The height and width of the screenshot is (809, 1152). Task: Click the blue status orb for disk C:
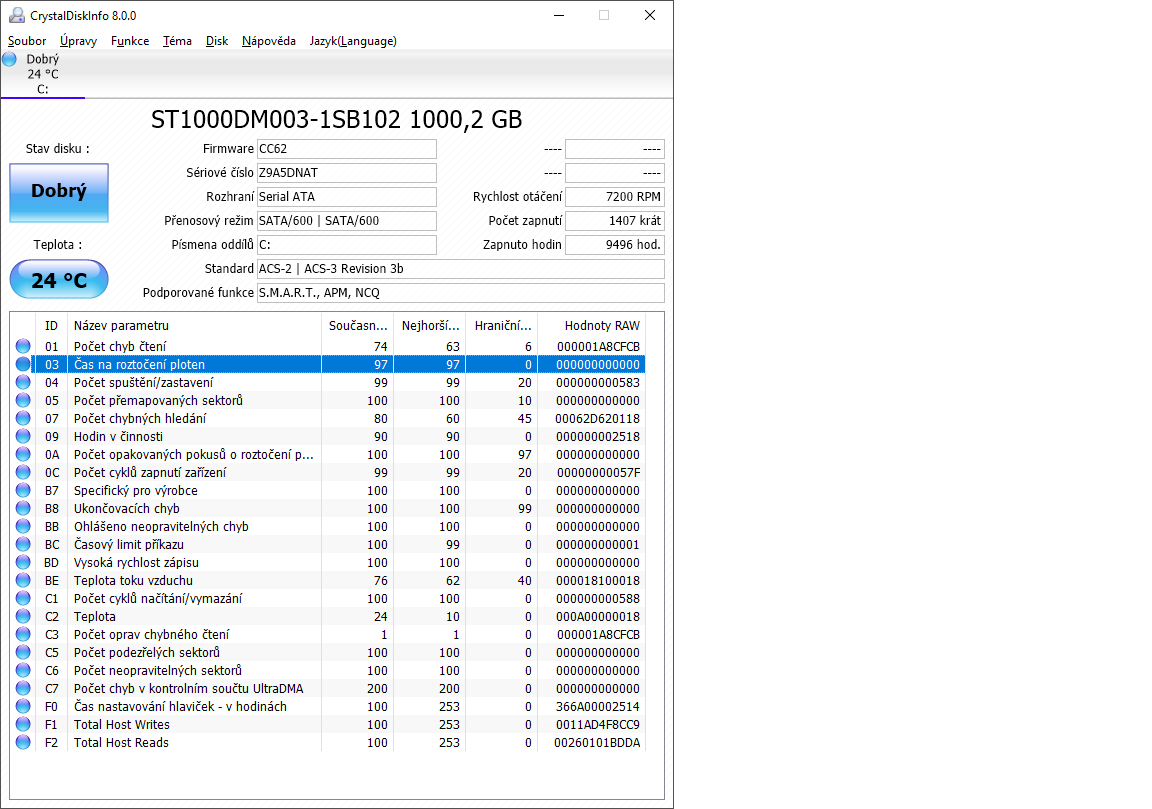(9, 59)
